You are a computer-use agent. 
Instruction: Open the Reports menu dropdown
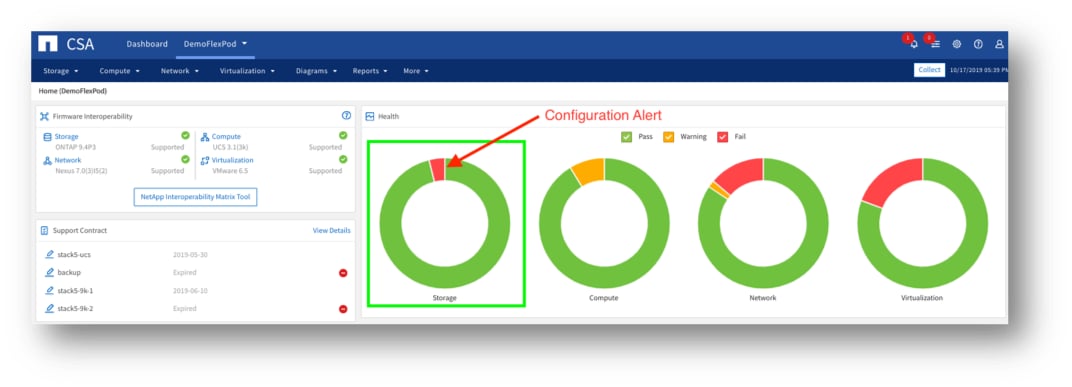(x=370, y=70)
